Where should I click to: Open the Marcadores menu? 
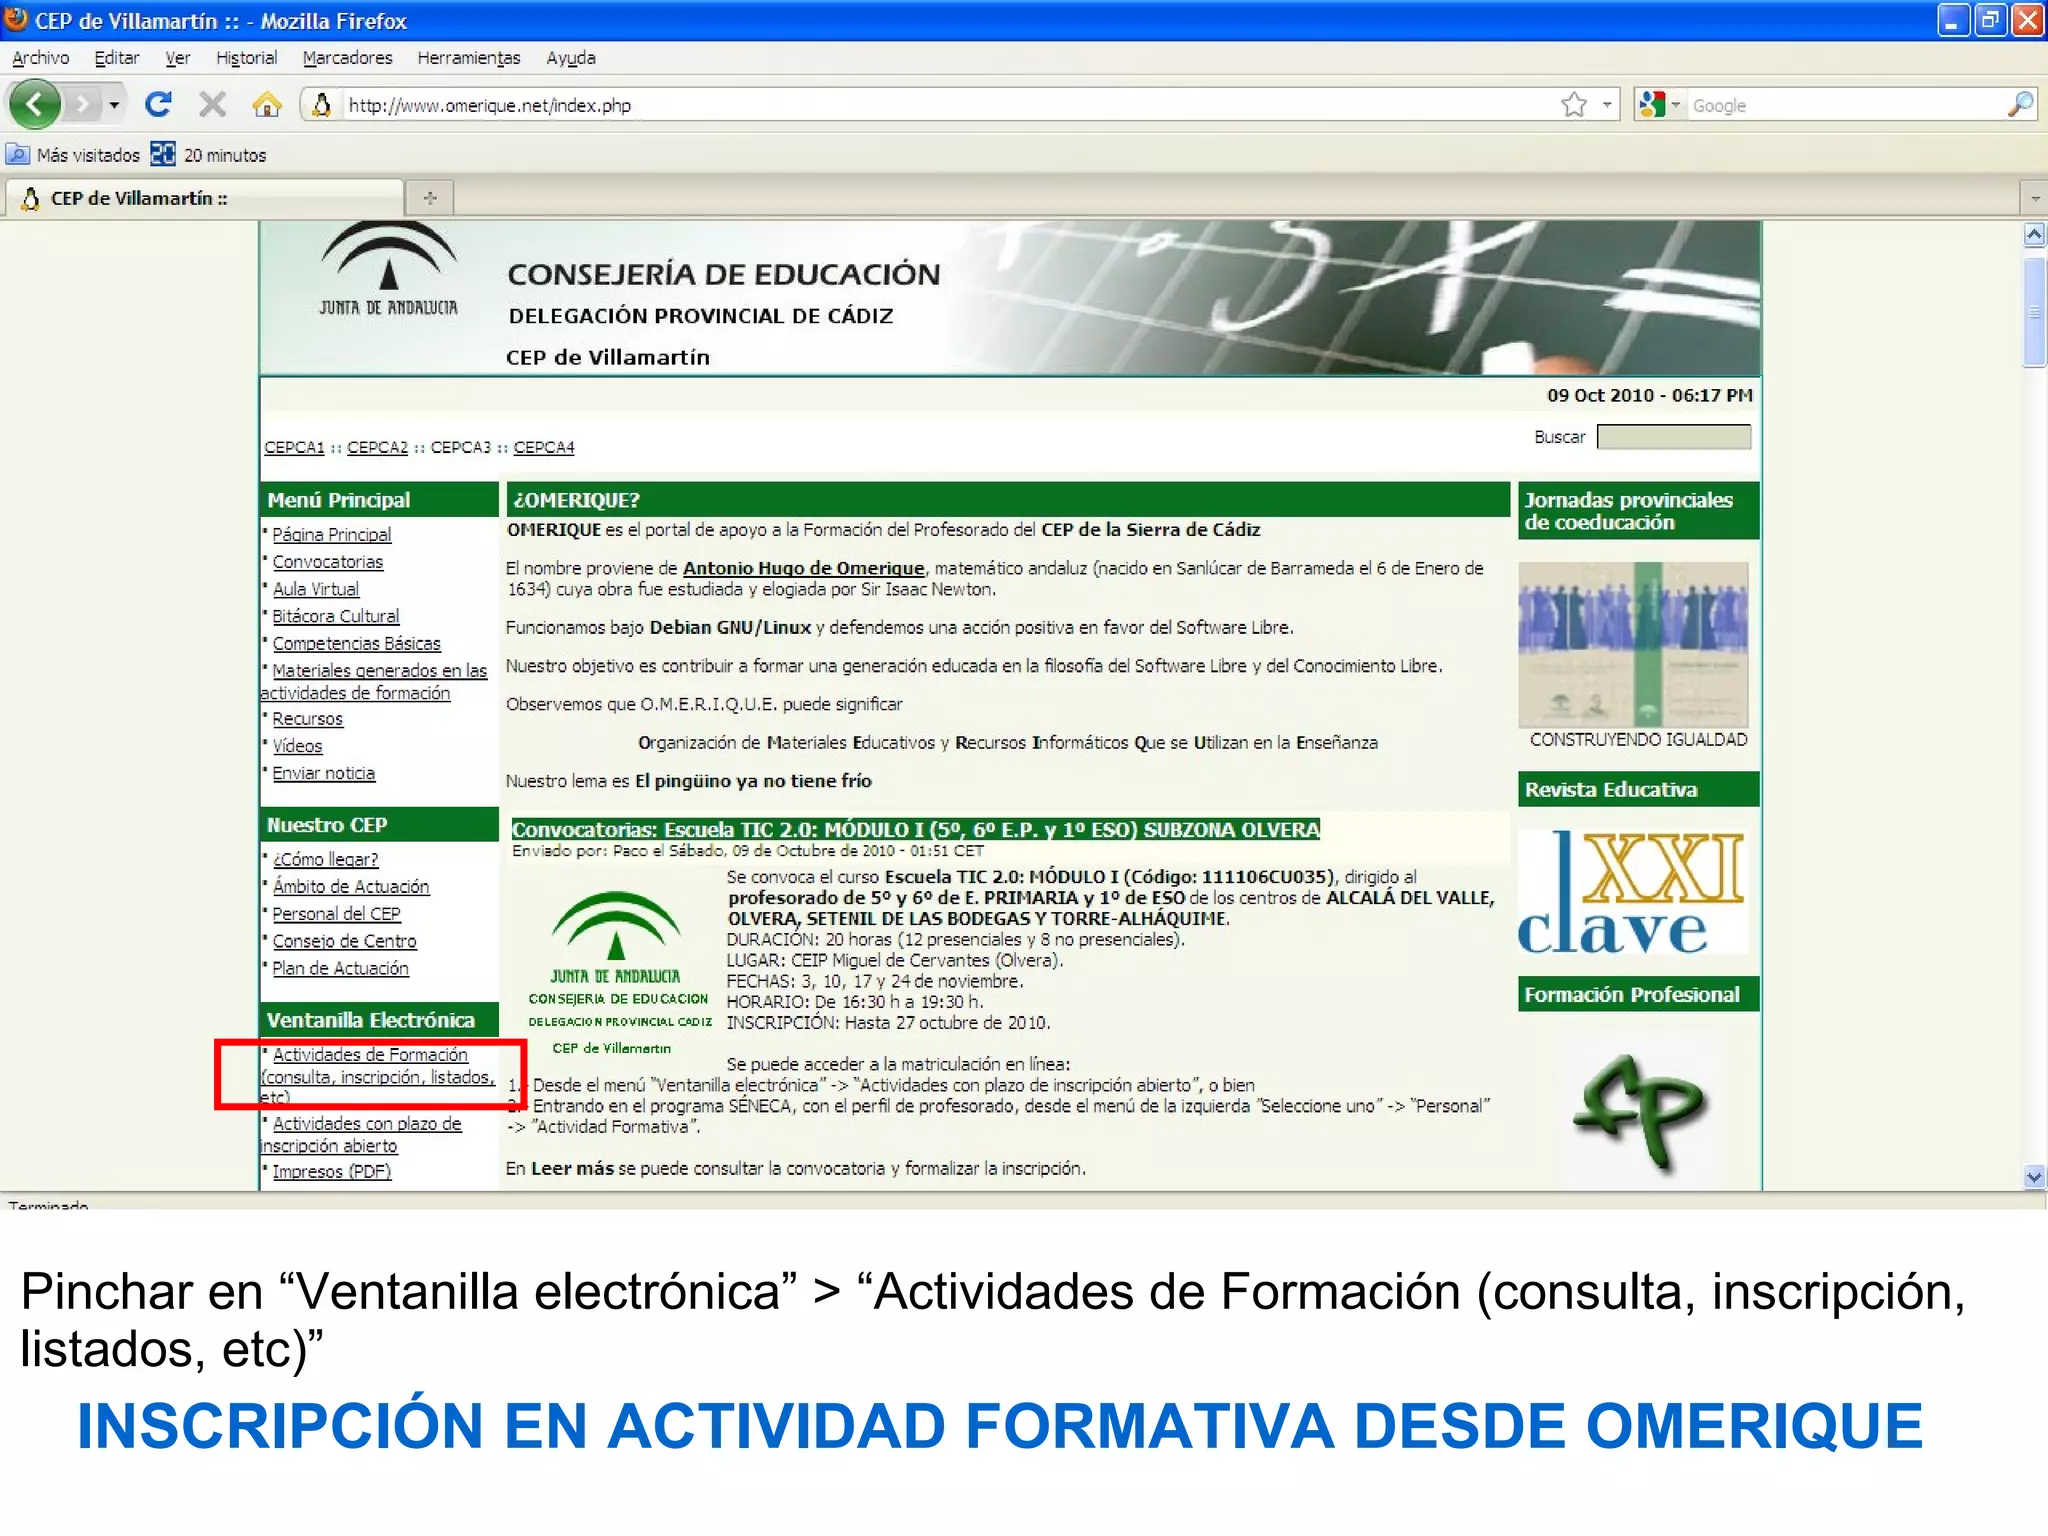(x=347, y=58)
